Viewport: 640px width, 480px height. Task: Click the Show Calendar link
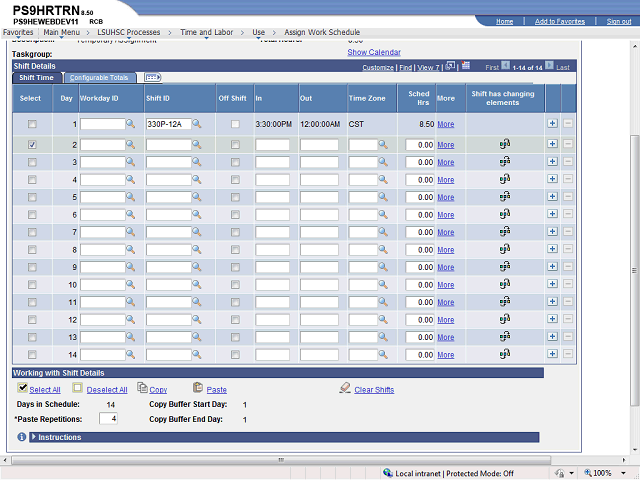[x=374, y=52]
